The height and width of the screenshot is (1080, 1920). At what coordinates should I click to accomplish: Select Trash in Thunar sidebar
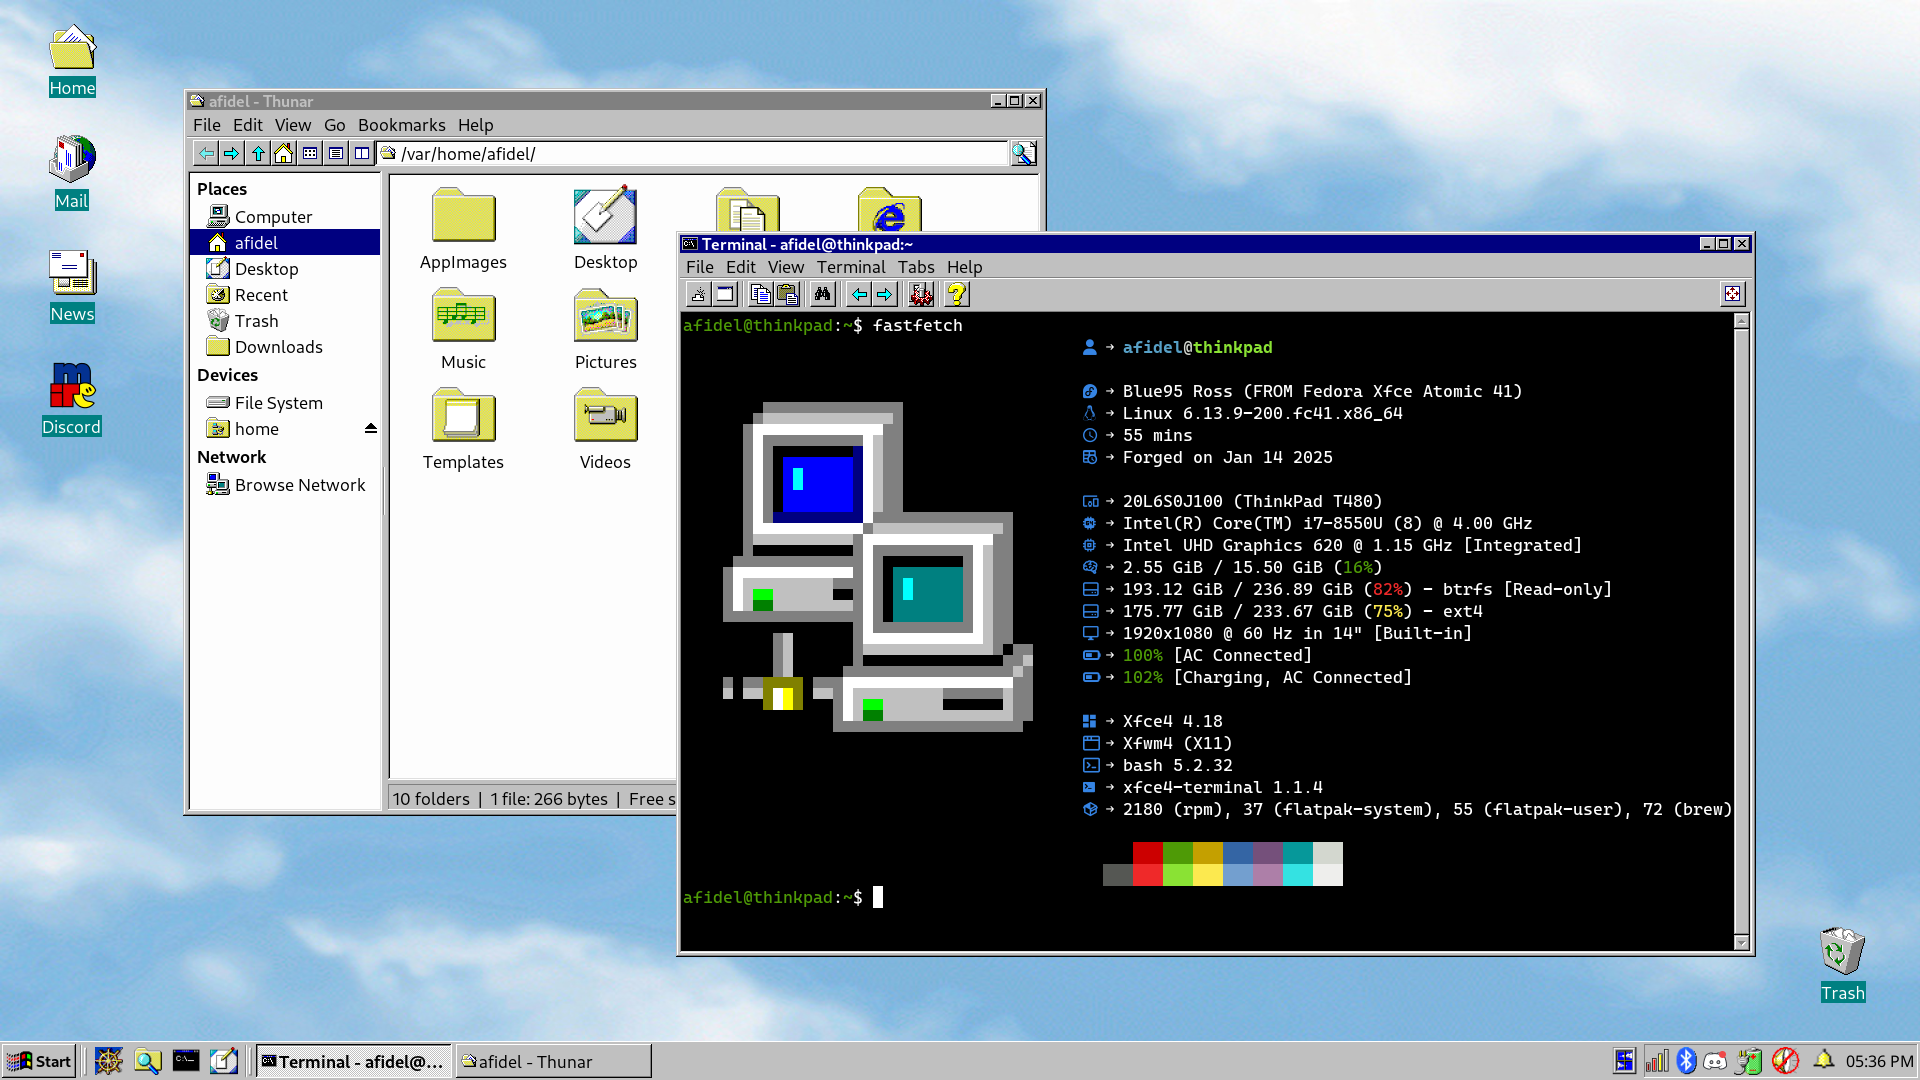pyautogui.click(x=285, y=320)
